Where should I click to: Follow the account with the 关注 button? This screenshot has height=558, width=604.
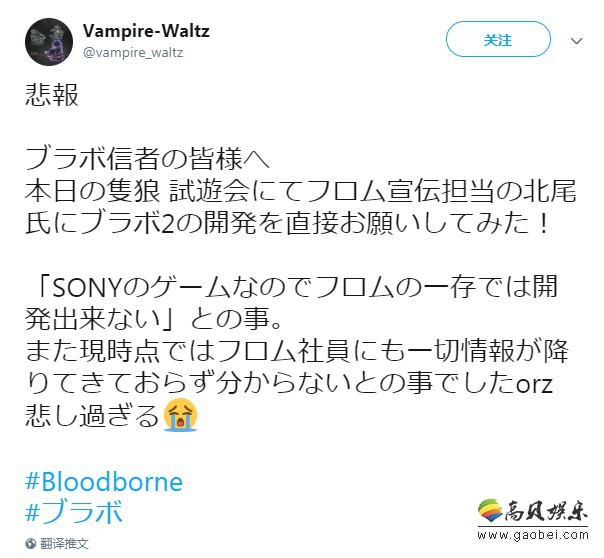tap(498, 39)
